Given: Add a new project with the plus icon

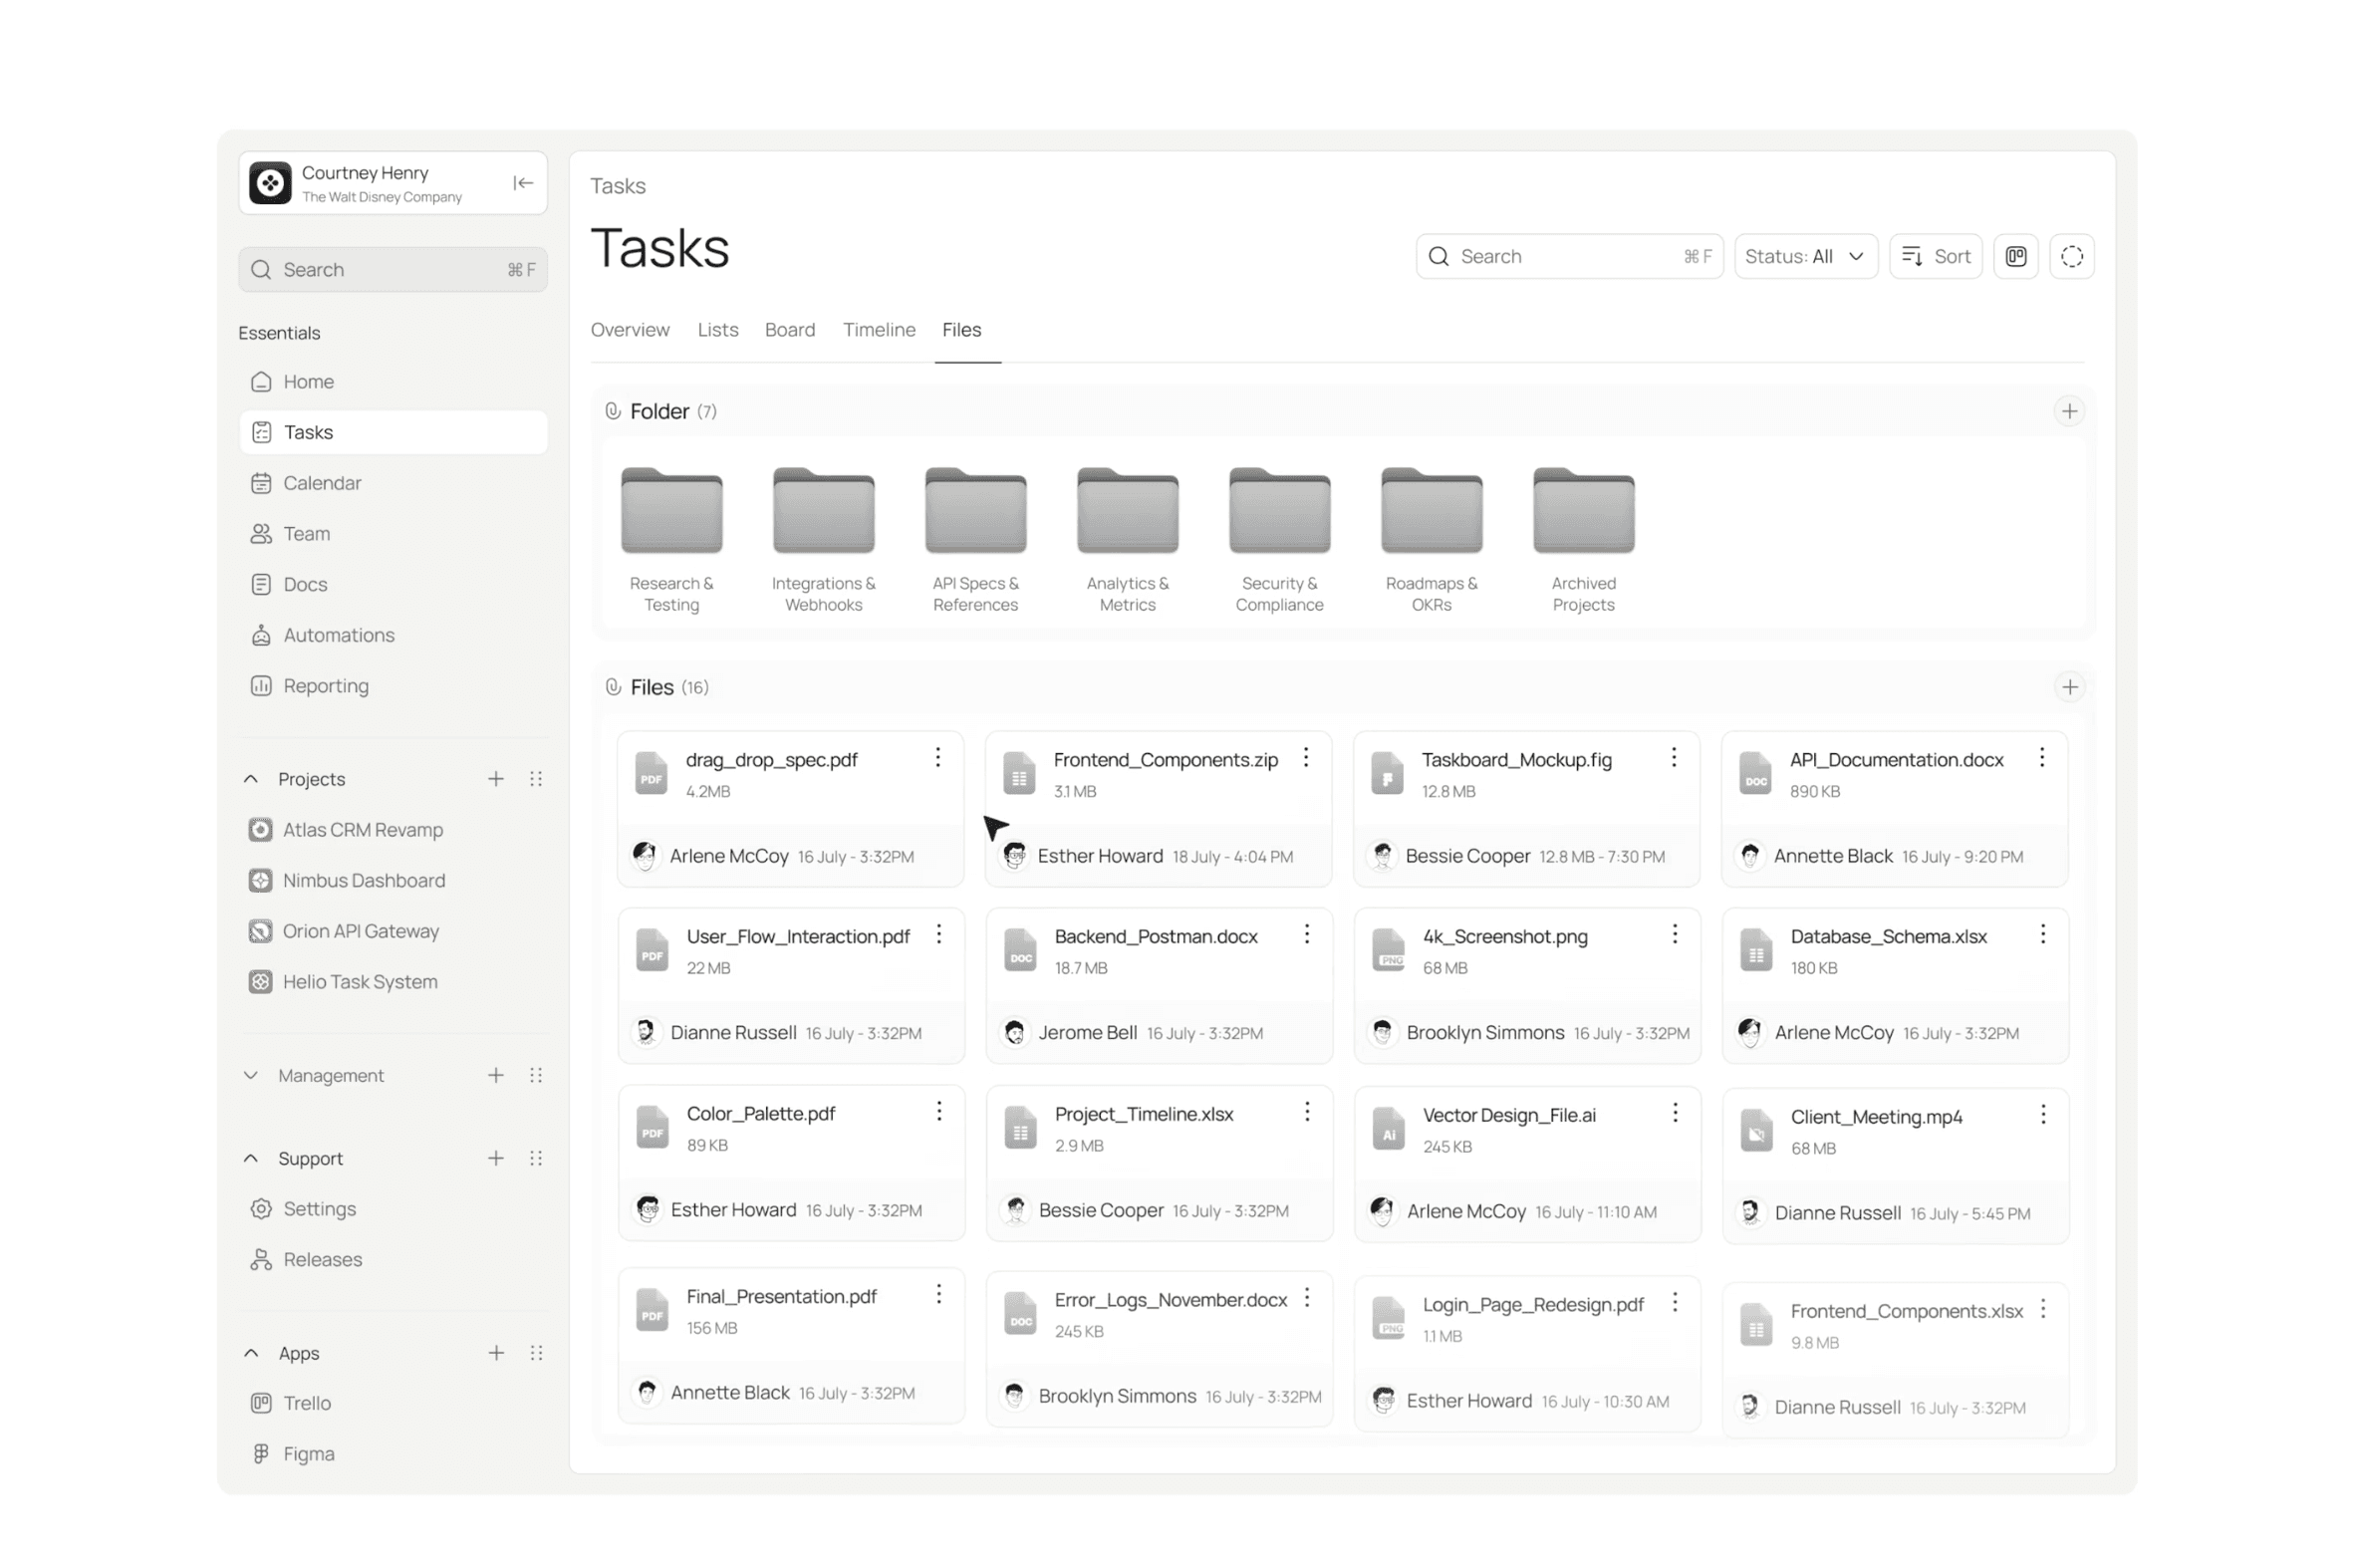Looking at the screenshot, I should pos(495,779).
